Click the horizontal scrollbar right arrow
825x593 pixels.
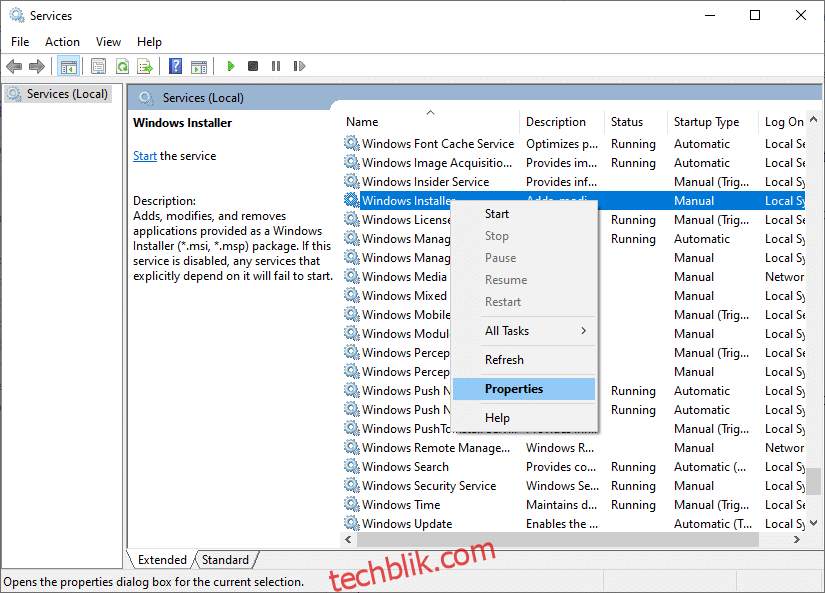tap(797, 539)
